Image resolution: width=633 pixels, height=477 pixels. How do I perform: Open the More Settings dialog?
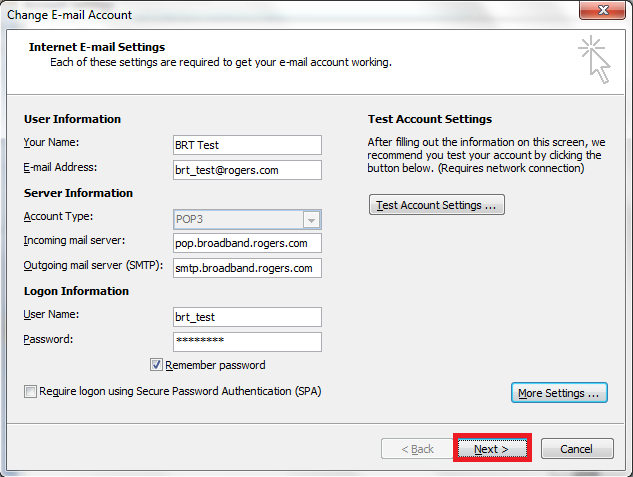click(x=560, y=393)
